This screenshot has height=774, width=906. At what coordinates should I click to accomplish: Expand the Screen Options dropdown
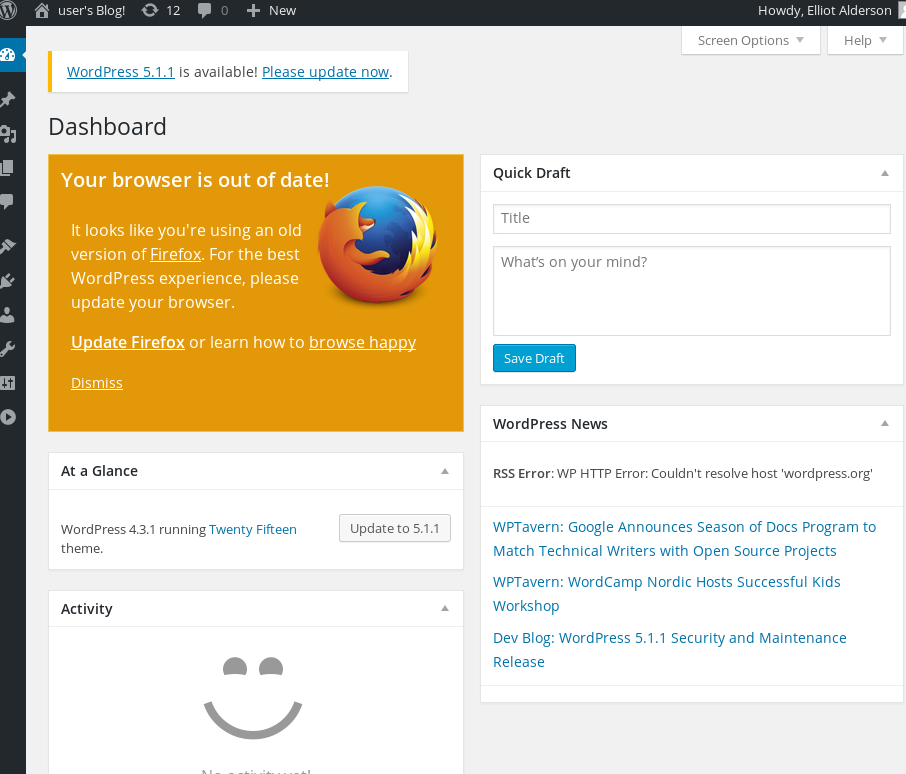click(x=751, y=40)
